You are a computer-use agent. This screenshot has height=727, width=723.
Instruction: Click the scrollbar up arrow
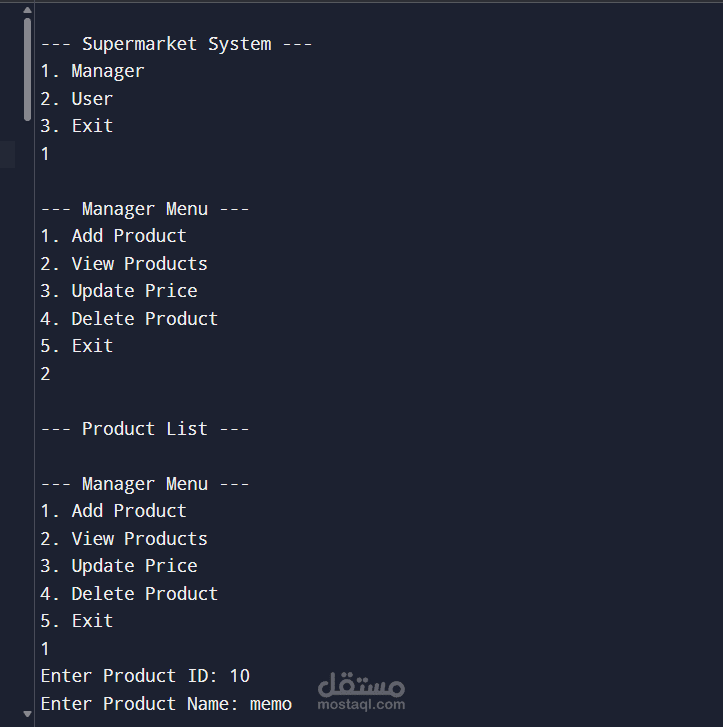coord(27,9)
